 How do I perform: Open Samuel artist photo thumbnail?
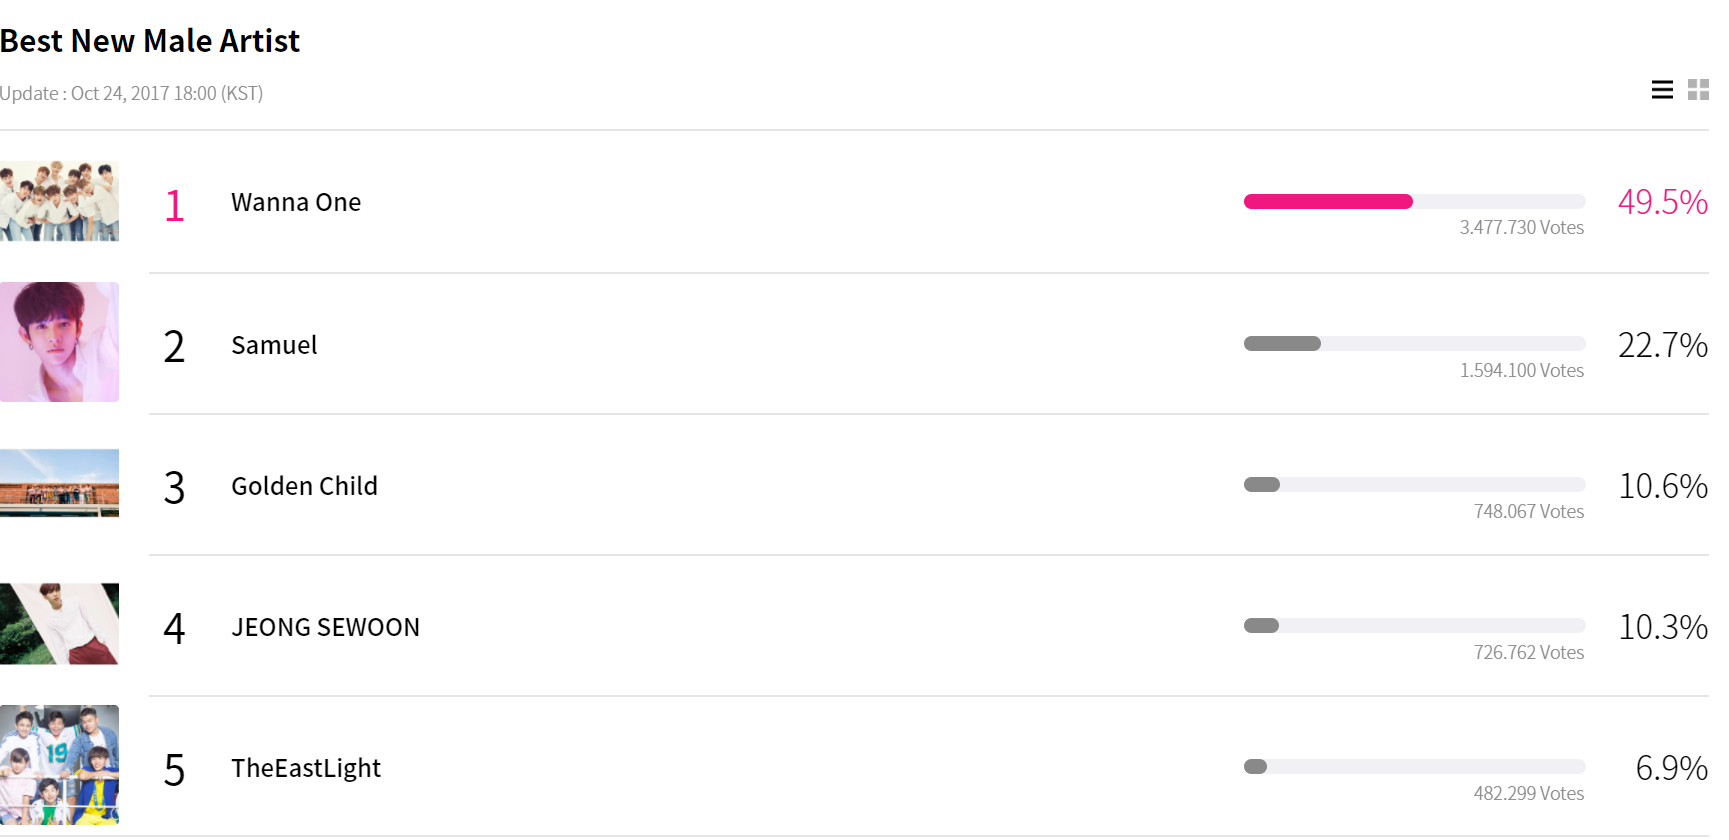pyautogui.click(x=59, y=342)
